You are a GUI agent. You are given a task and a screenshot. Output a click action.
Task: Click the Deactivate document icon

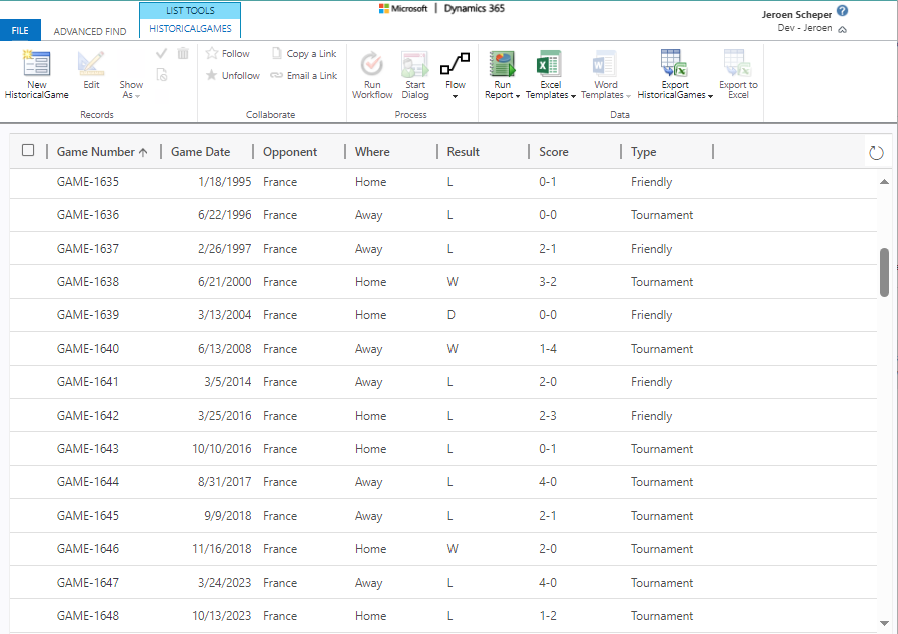pos(162,74)
